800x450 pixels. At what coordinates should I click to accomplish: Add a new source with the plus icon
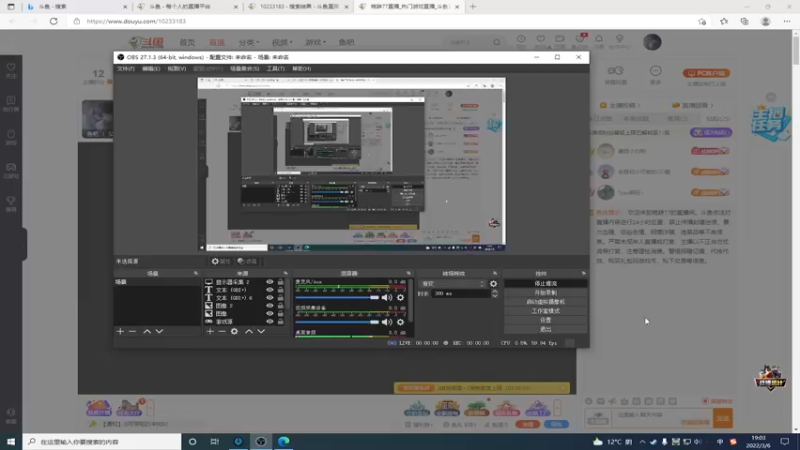tap(210, 332)
